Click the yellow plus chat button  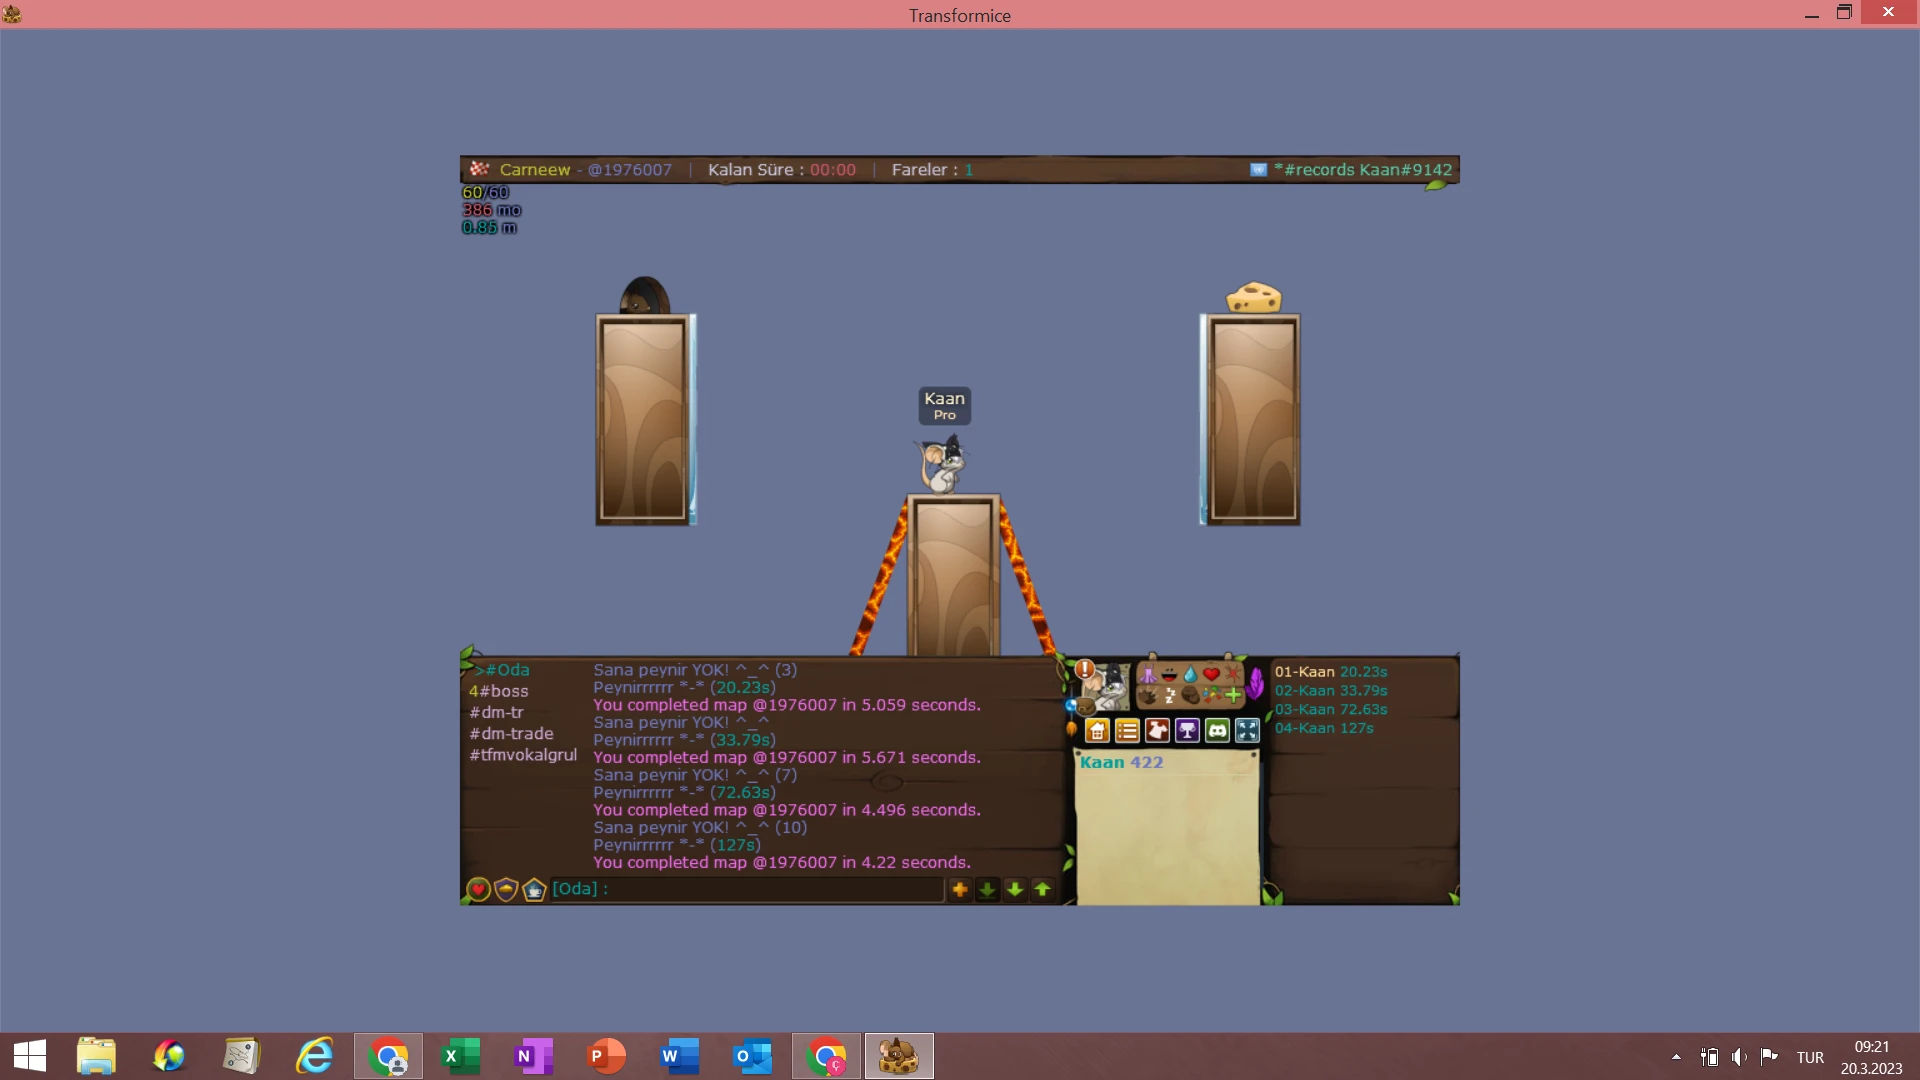(x=960, y=889)
